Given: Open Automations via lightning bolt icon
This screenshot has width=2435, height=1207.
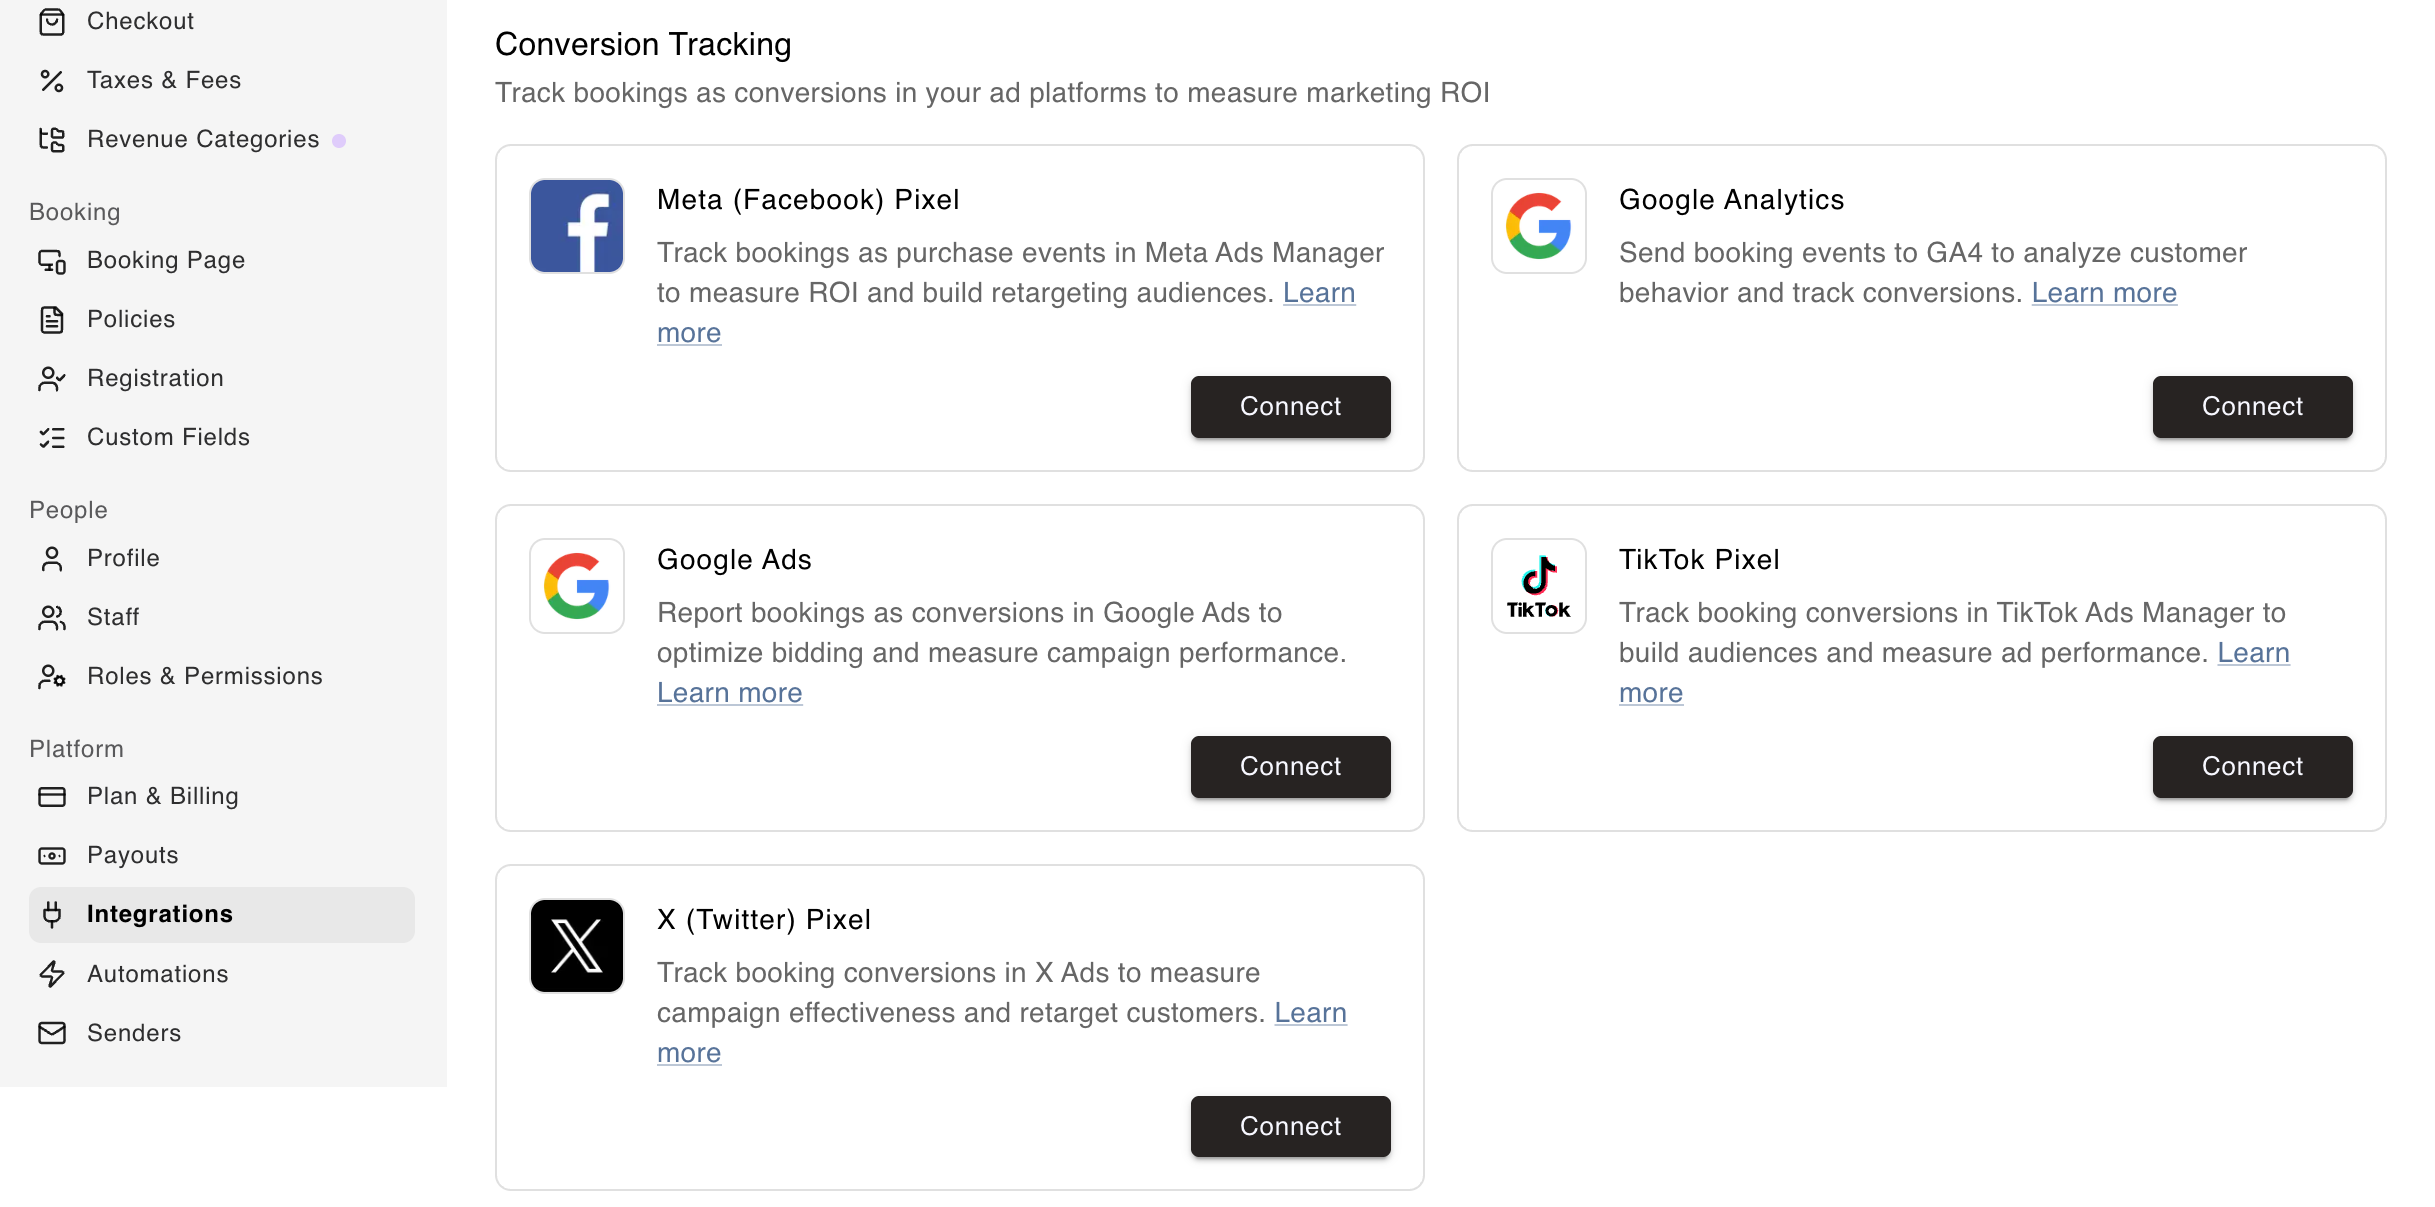Looking at the screenshot, I should pos(52,974).
